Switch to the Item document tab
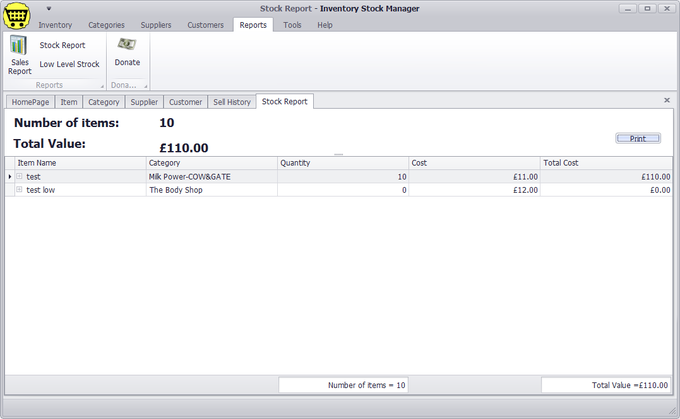Screen dimensions: 680x419 point(69,102)
